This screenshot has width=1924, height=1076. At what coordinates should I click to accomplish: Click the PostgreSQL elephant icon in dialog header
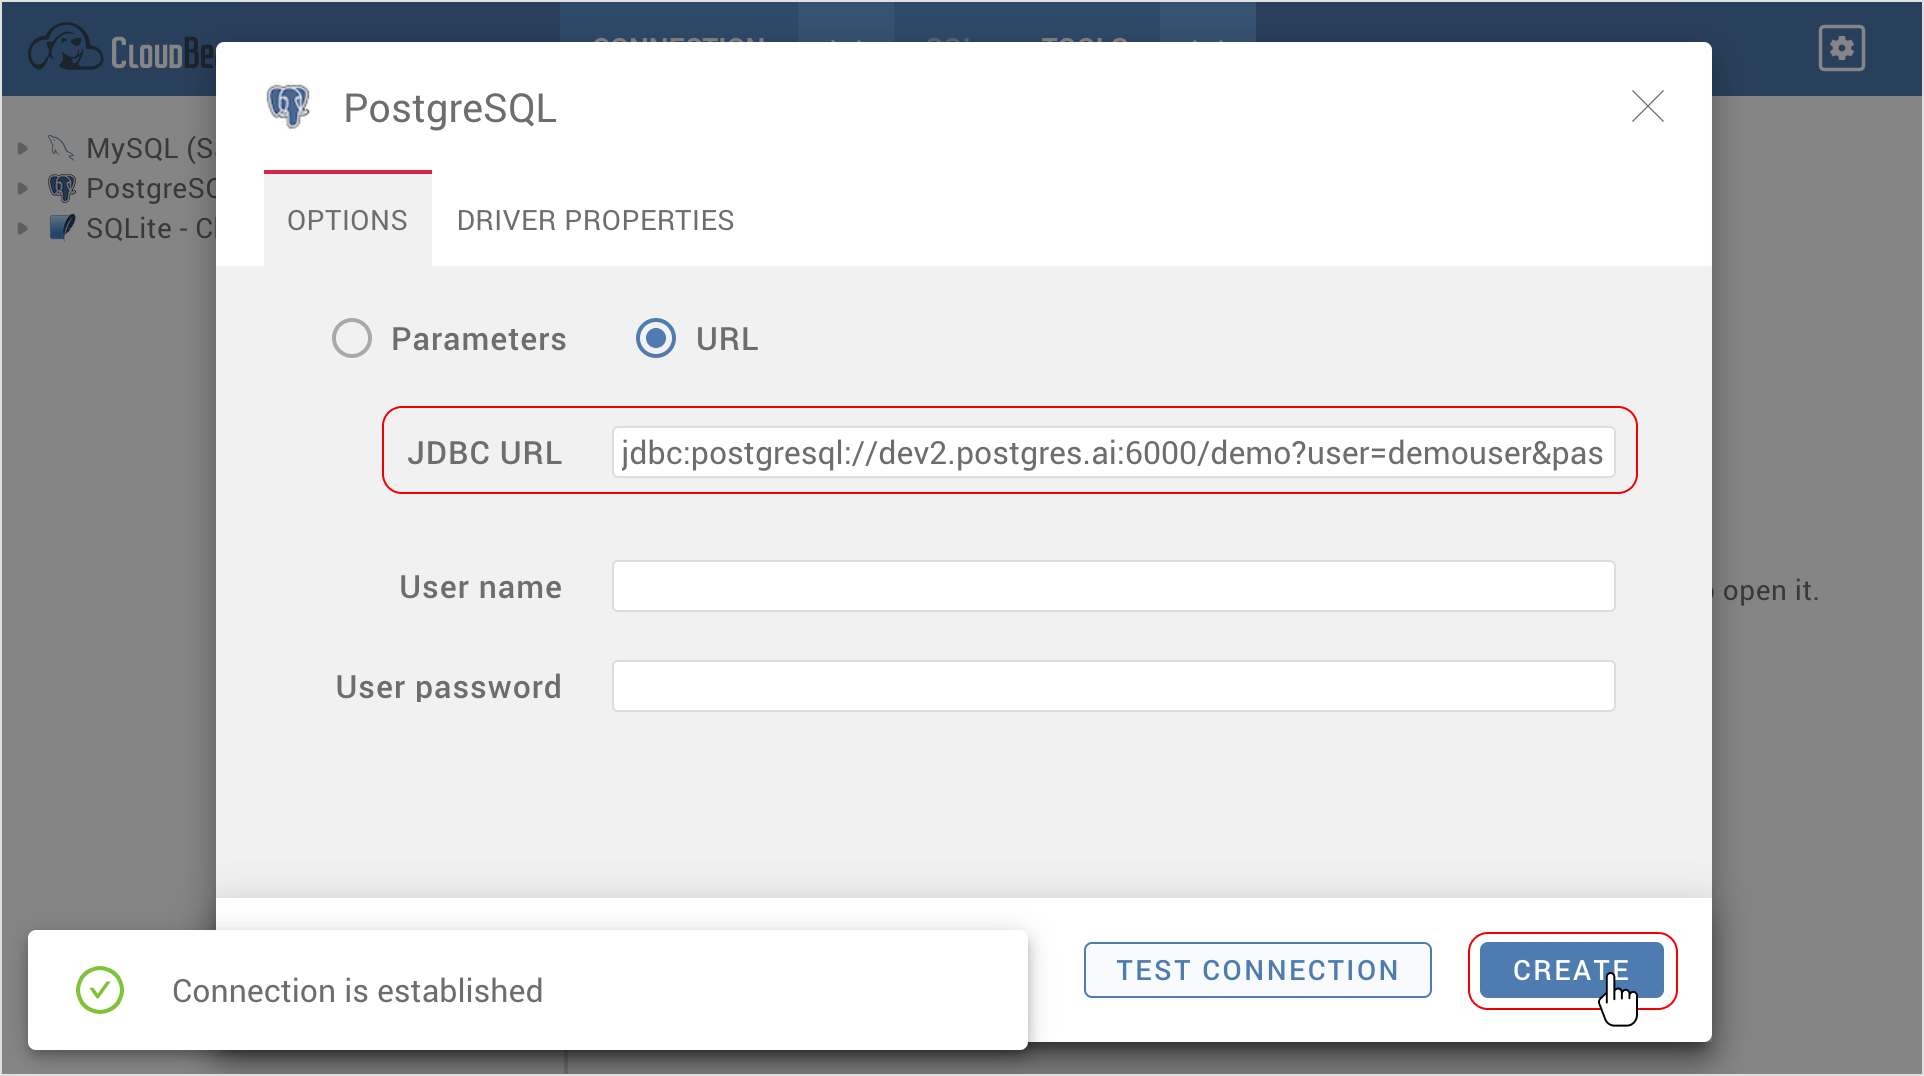289,106
